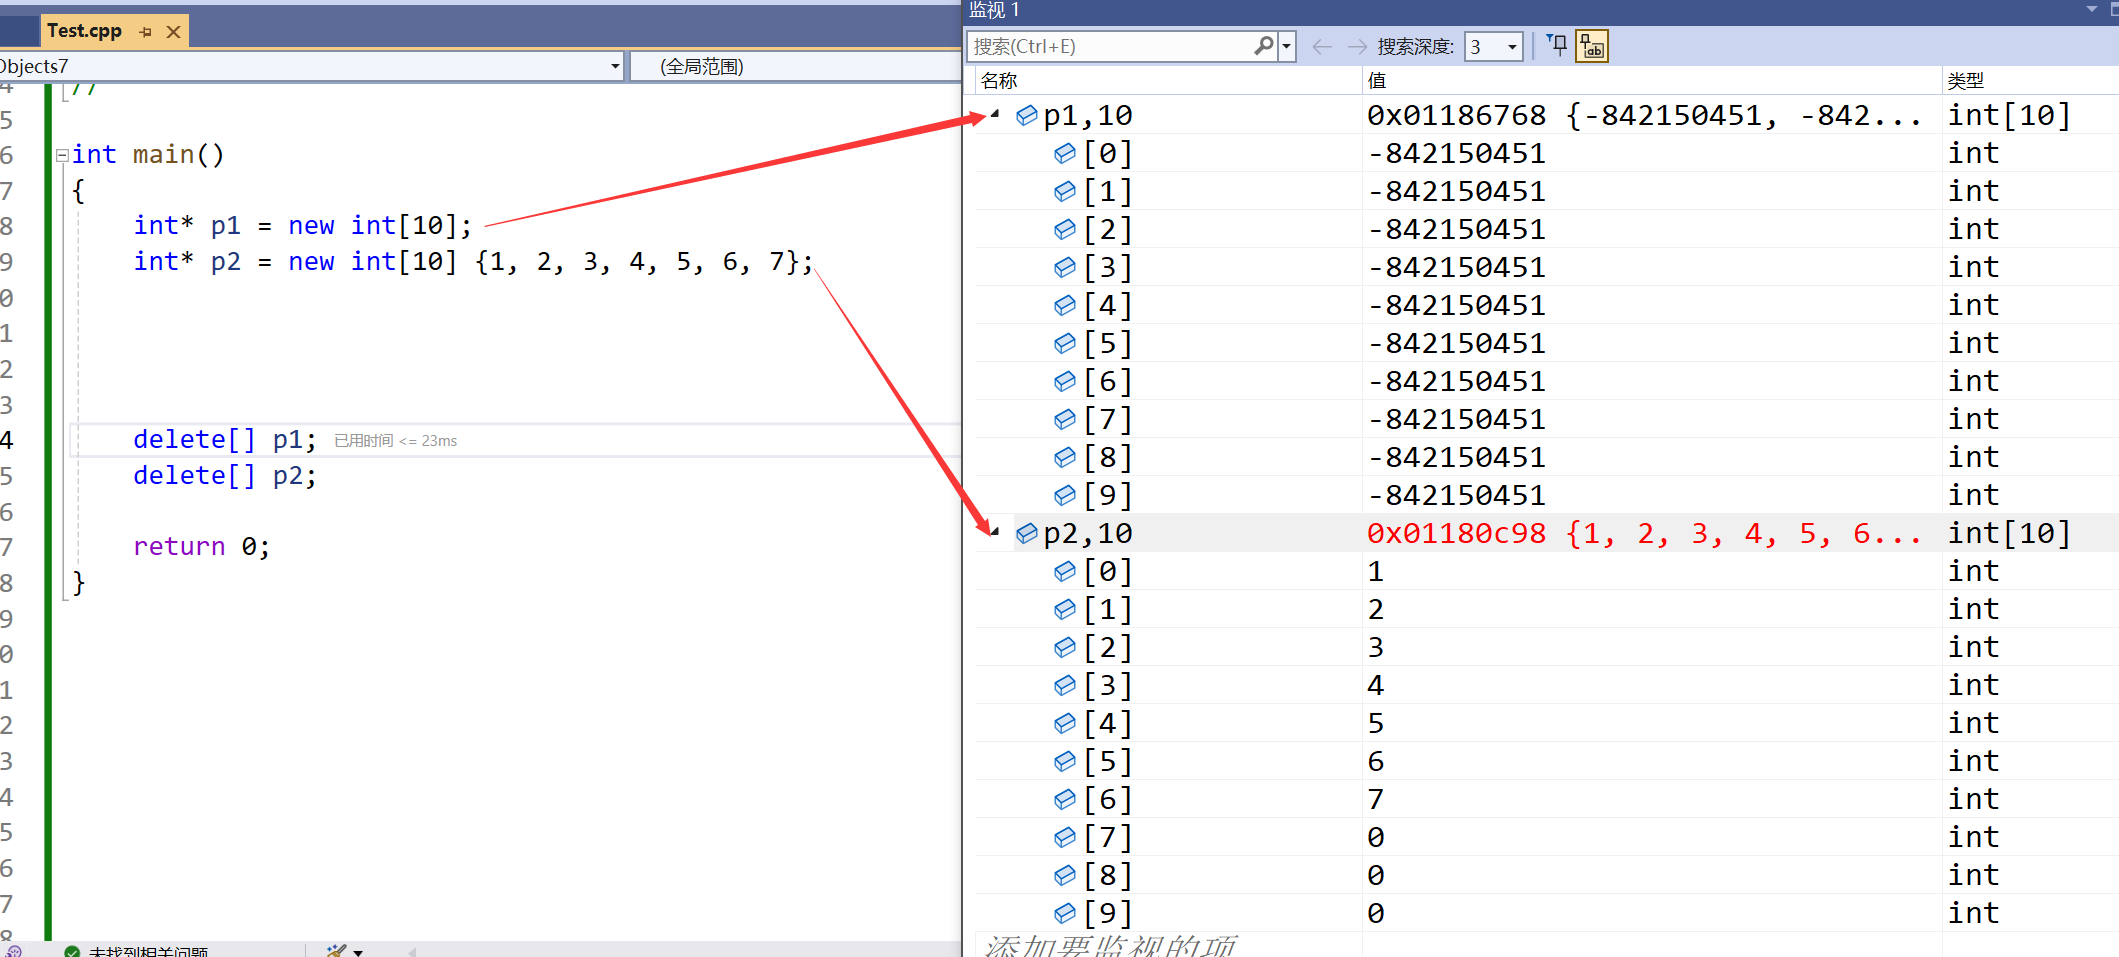This screenshot has width=2119, height=957.
Task: Click value 4 of p2 element [3]
Action: 1376,686
